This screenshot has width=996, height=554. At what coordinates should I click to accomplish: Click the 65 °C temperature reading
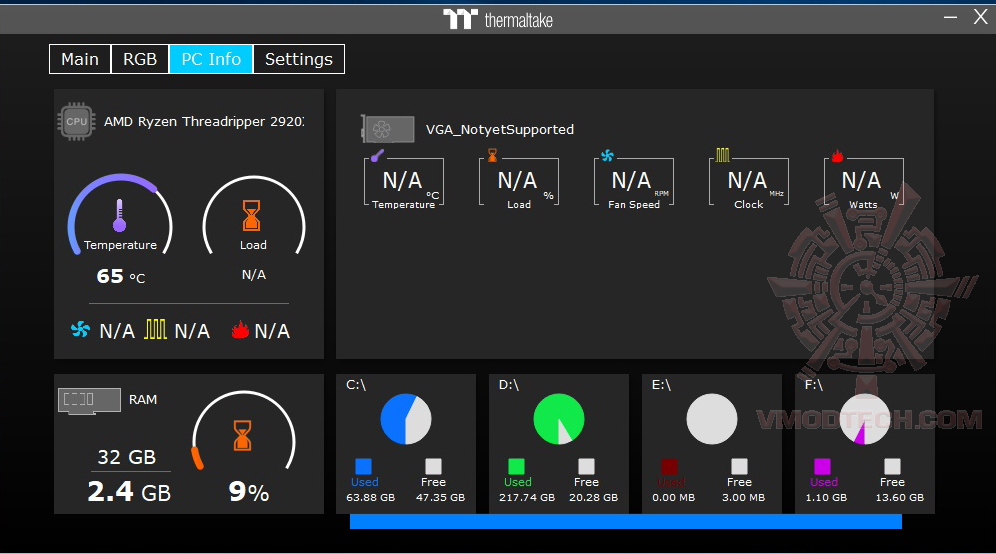121,276
